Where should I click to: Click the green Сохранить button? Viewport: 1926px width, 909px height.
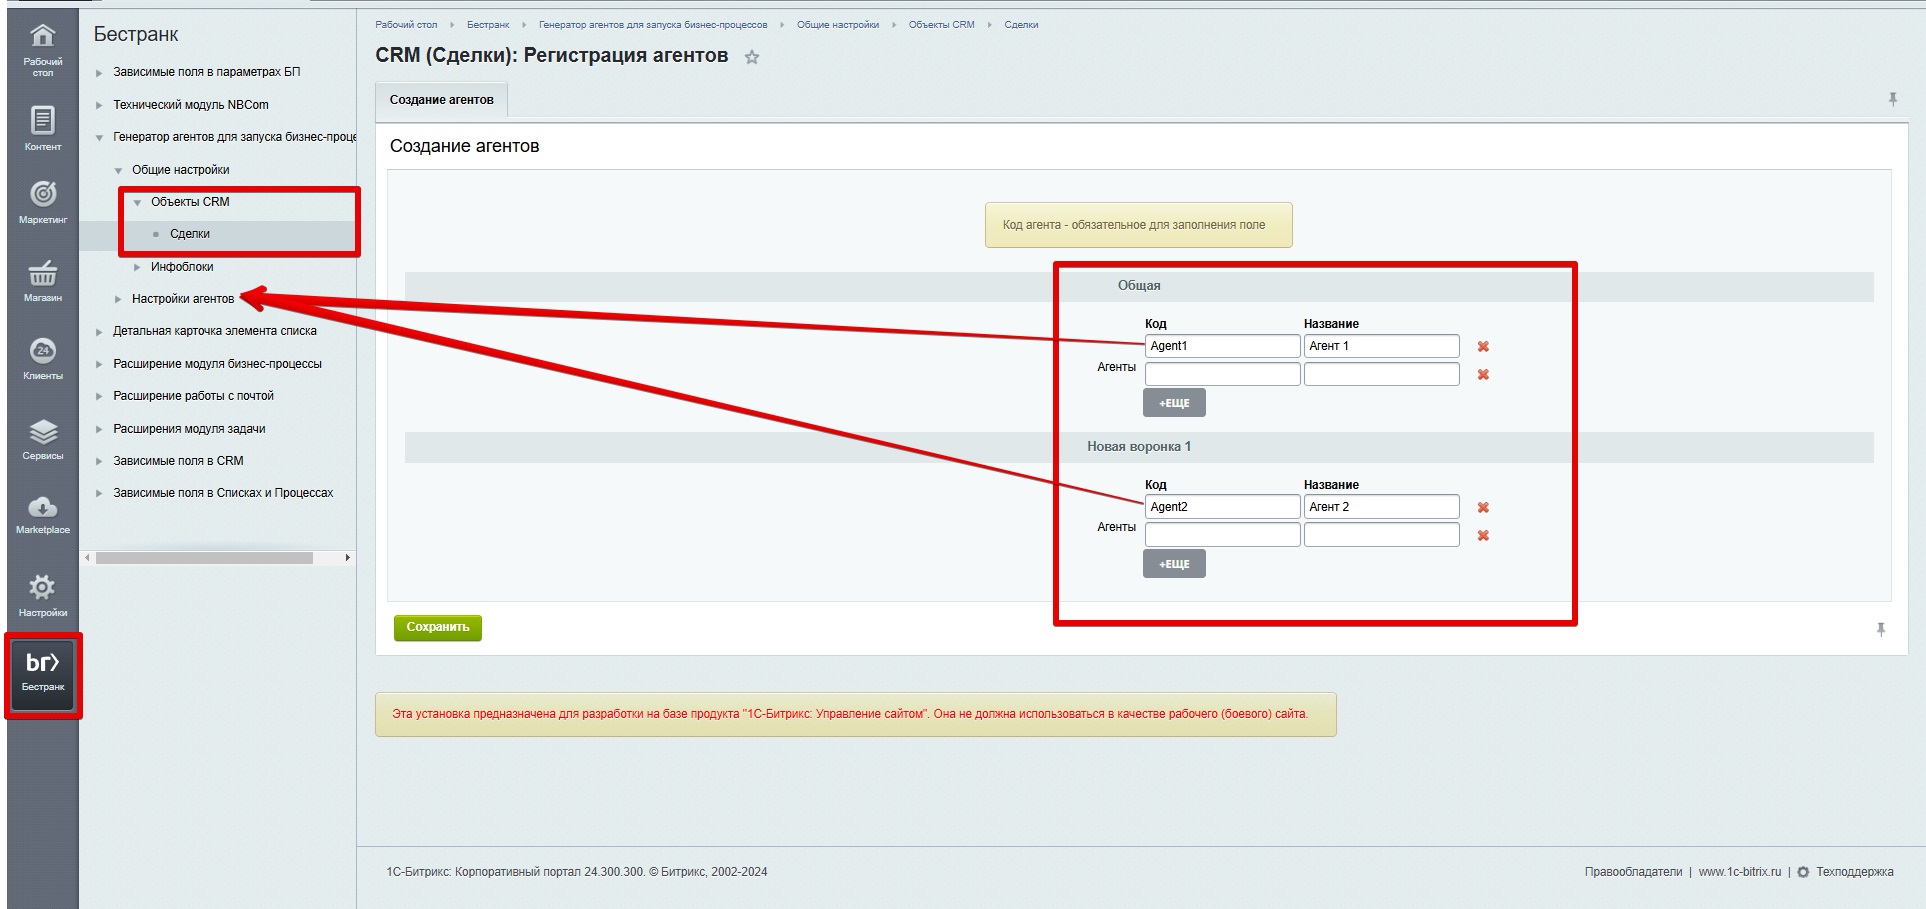[x=437, y=627]
